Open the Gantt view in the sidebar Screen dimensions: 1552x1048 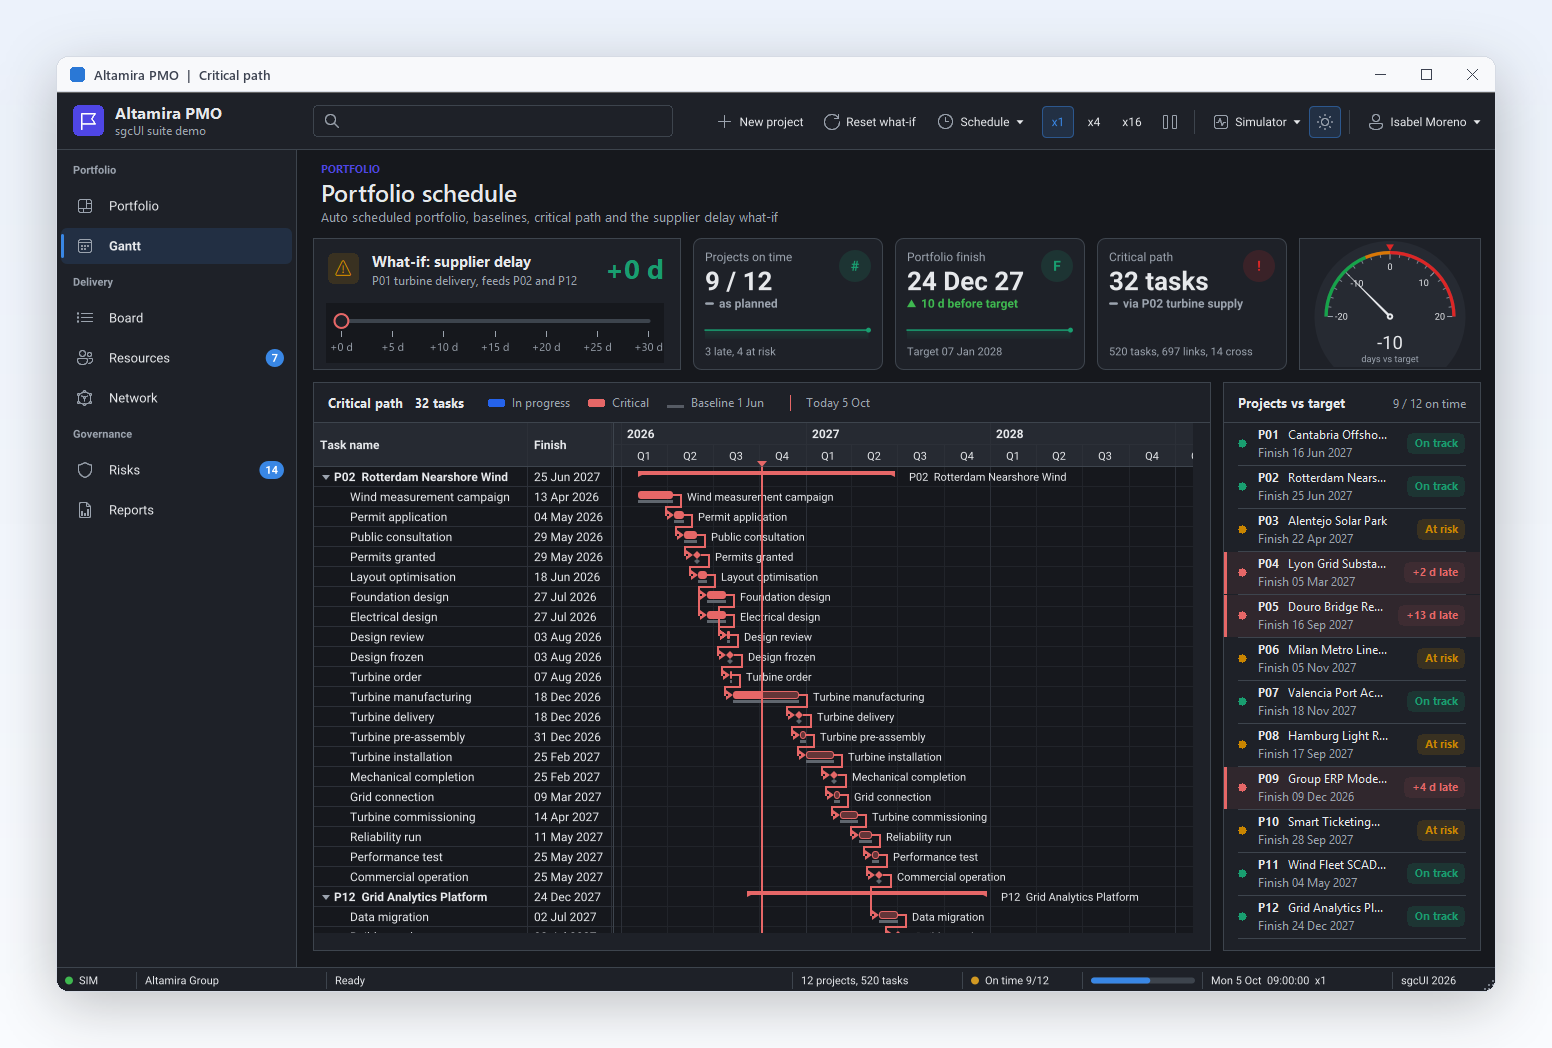[176, 246]
